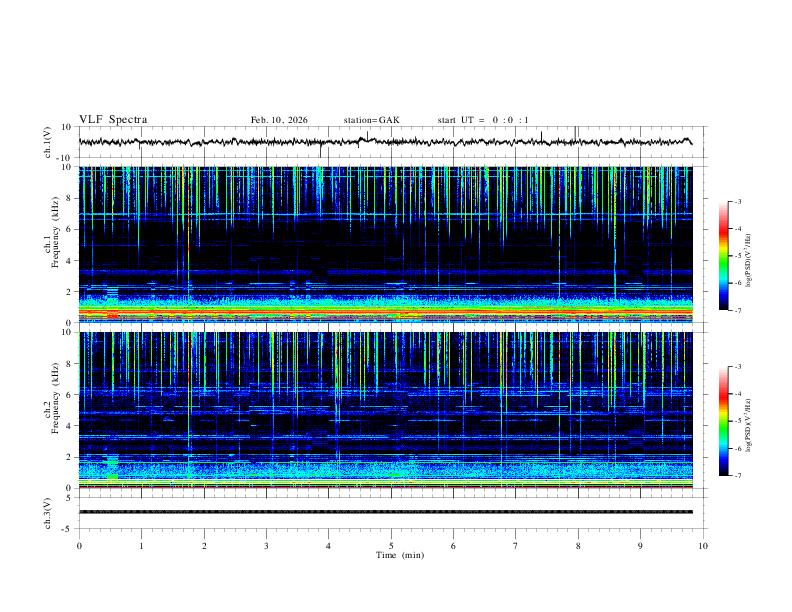Click the "6" time axis tick label
Viewport: 792px width, 612px height.
453,546
